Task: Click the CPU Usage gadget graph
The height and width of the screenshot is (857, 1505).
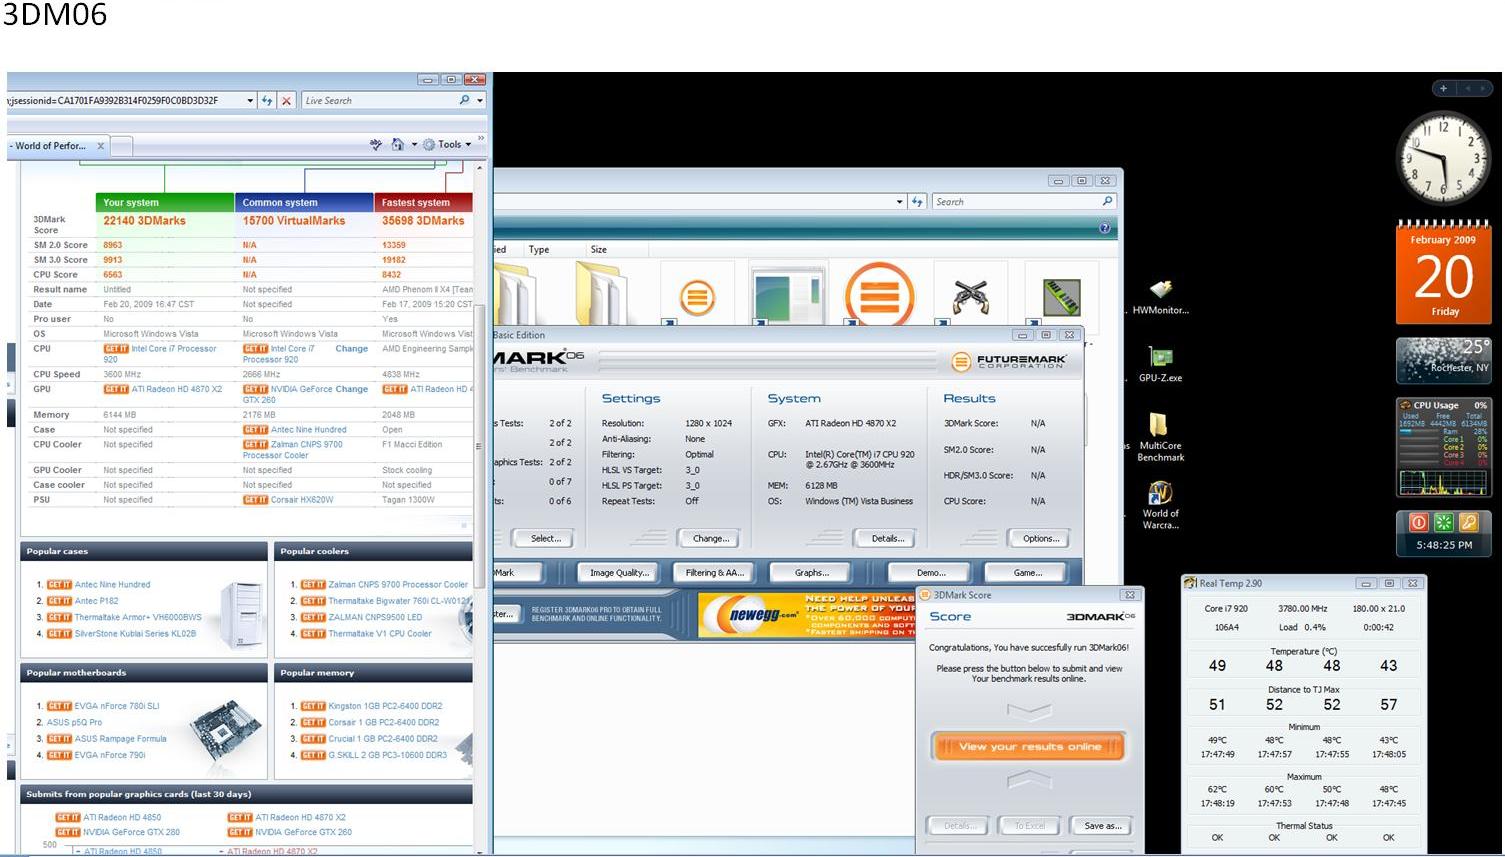Action: coord(1443,482)
